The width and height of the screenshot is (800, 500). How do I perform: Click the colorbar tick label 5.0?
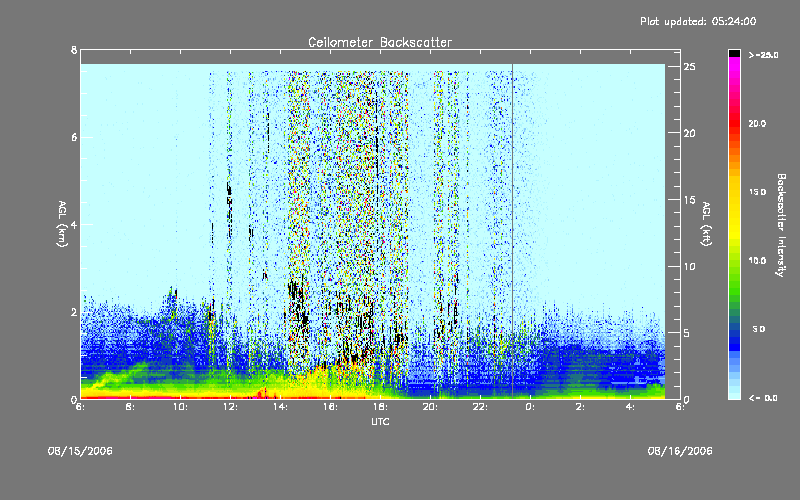point(759,329)
